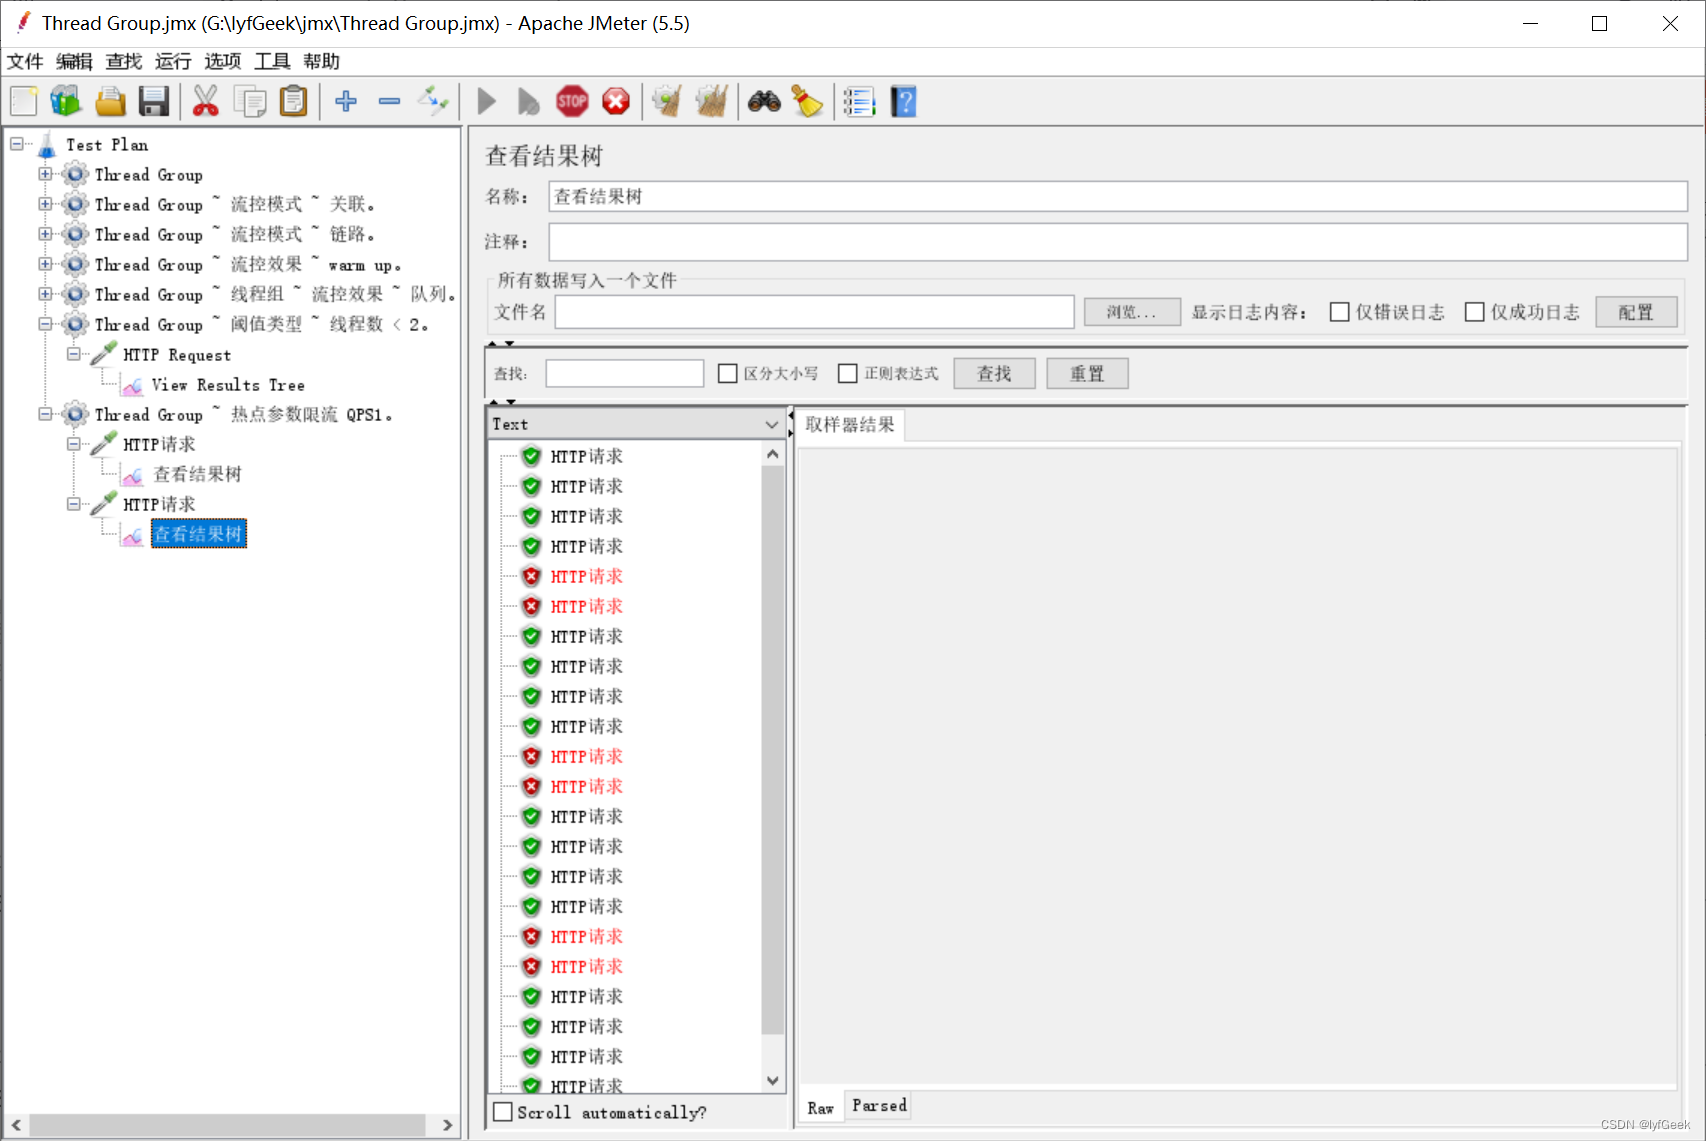This screenshot has width=1706, height=1141.
Task: Check the Scroll automatically? checkbox
Action: pos(504,1112)
